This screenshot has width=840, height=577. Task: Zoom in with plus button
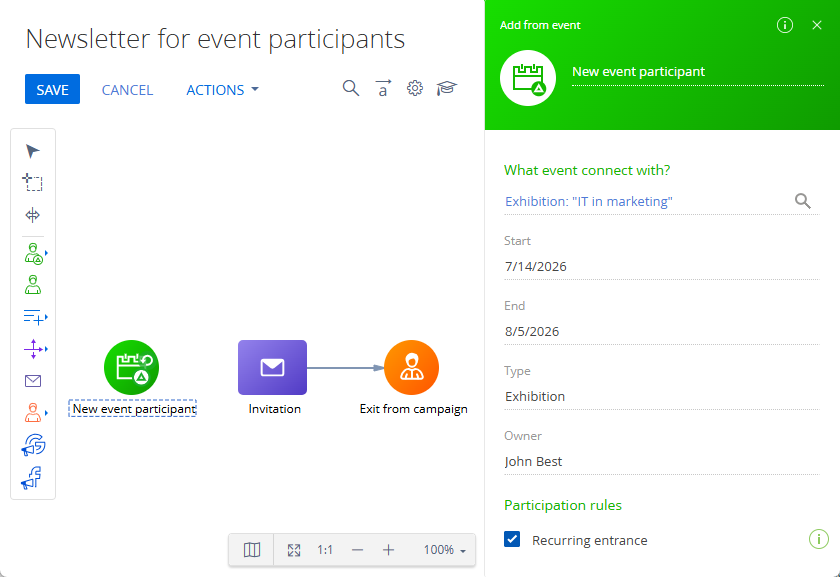[x=388, y=550]
